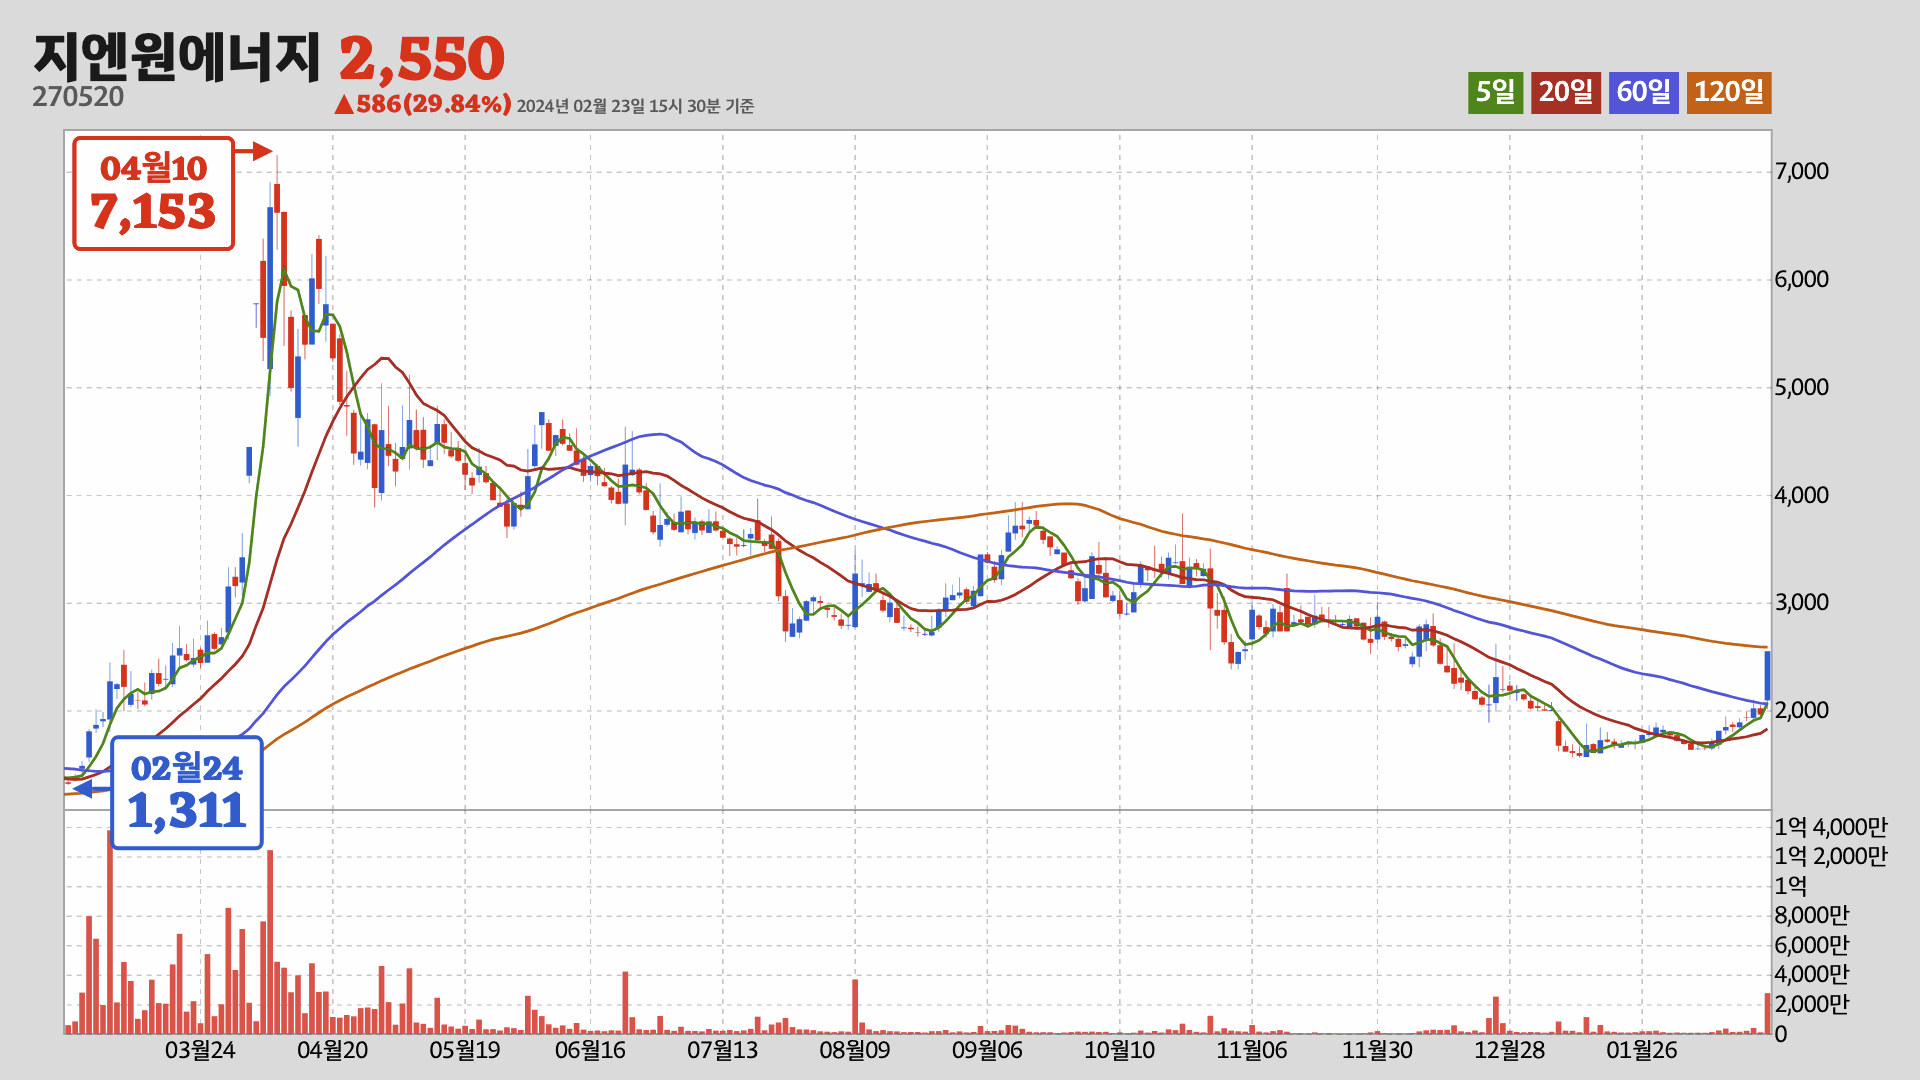
Task: Click the 5,000 price axis label
Action: [x=1801, y=388]
